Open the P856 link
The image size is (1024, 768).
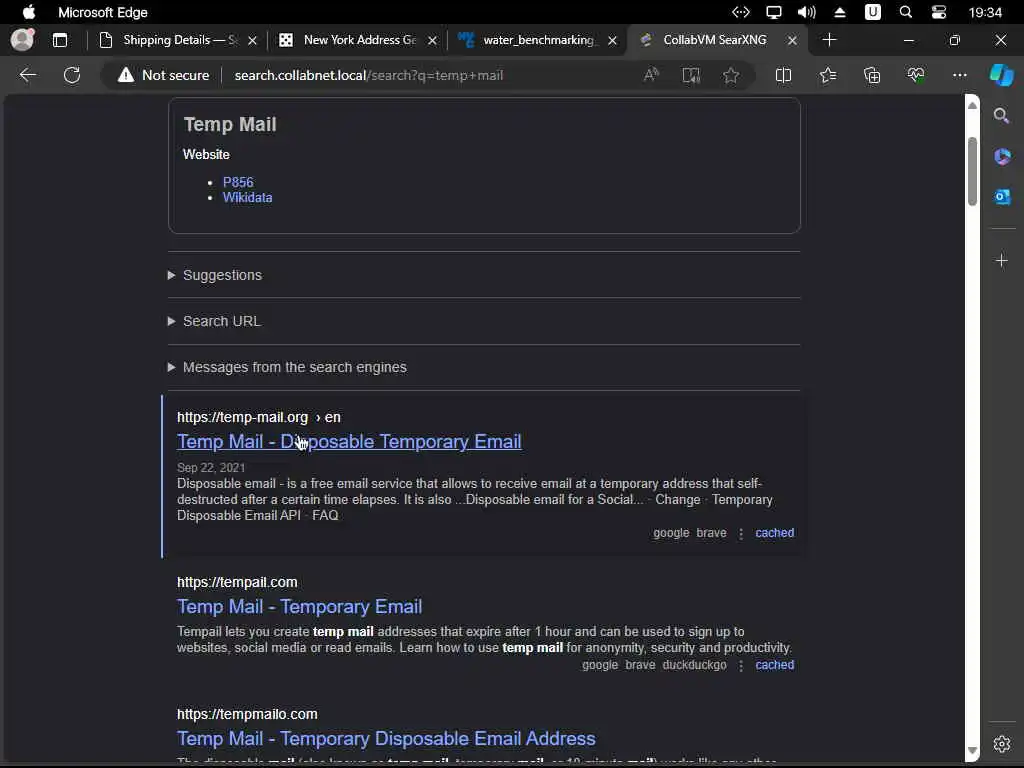(x=238, y=182)
